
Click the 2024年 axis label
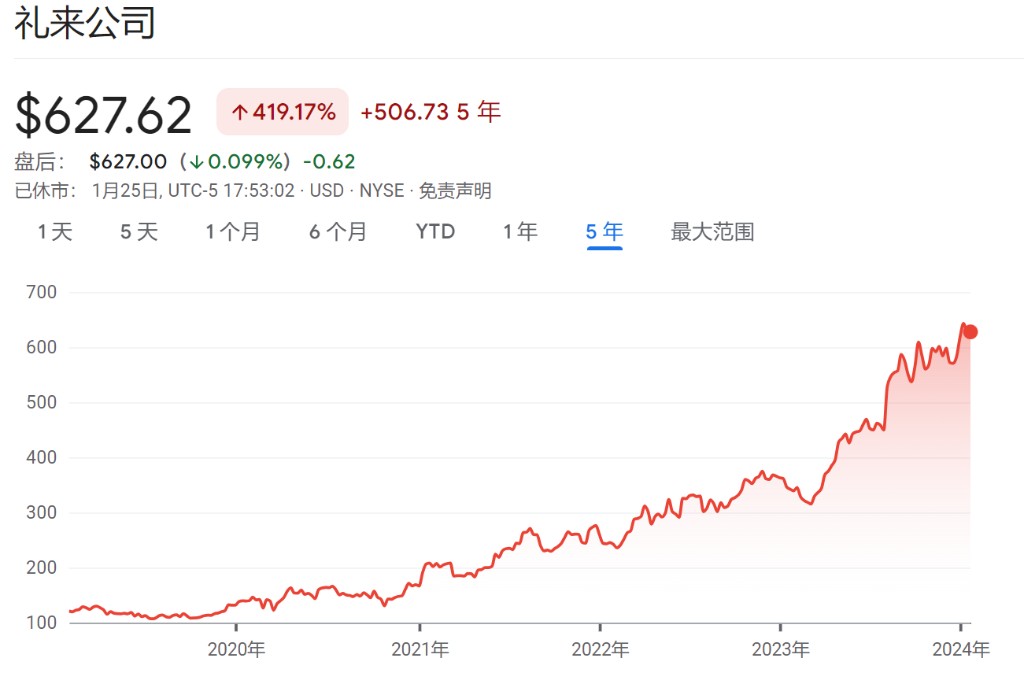click(x=961, y=649)
